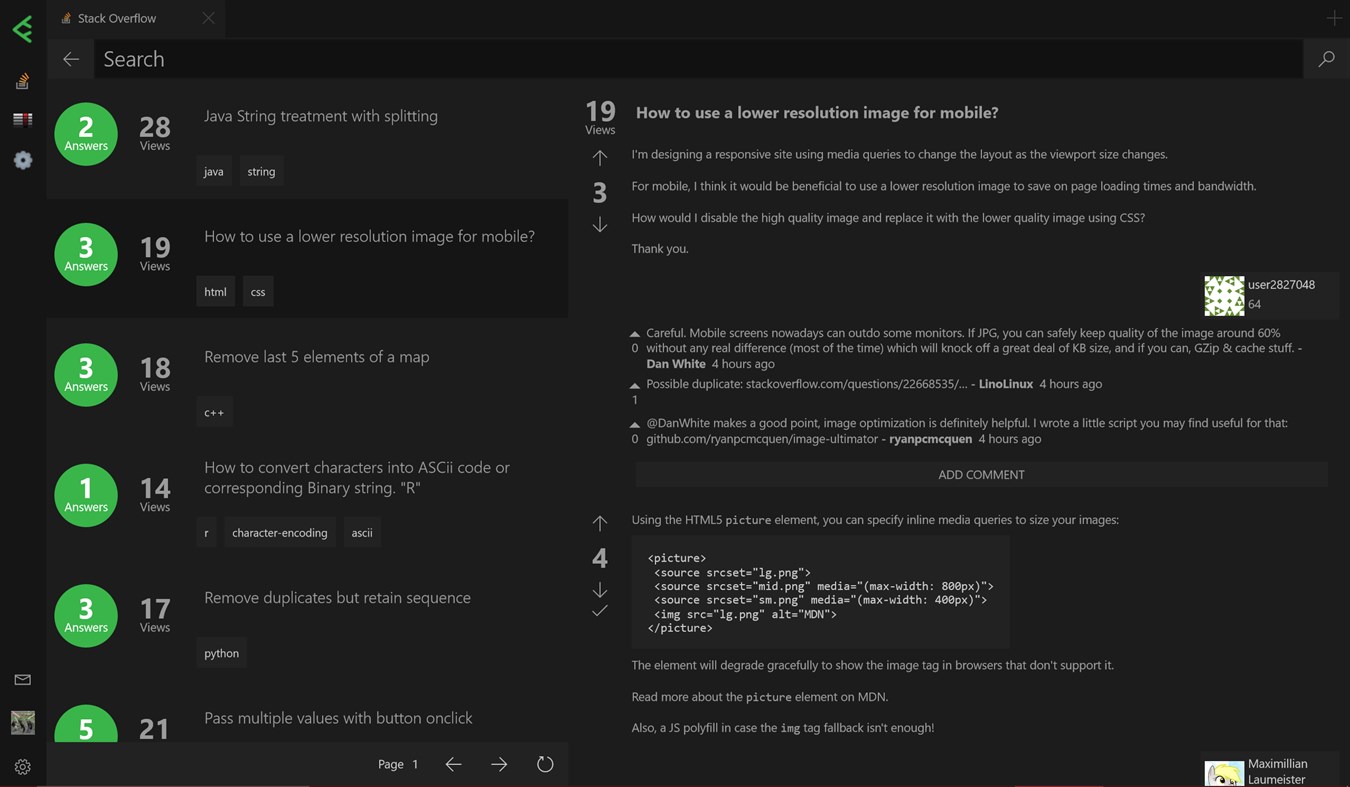The height and width of the screenshot is (787, 1350).
Task: Upvote the question with score 3
Action: point(600,158)
